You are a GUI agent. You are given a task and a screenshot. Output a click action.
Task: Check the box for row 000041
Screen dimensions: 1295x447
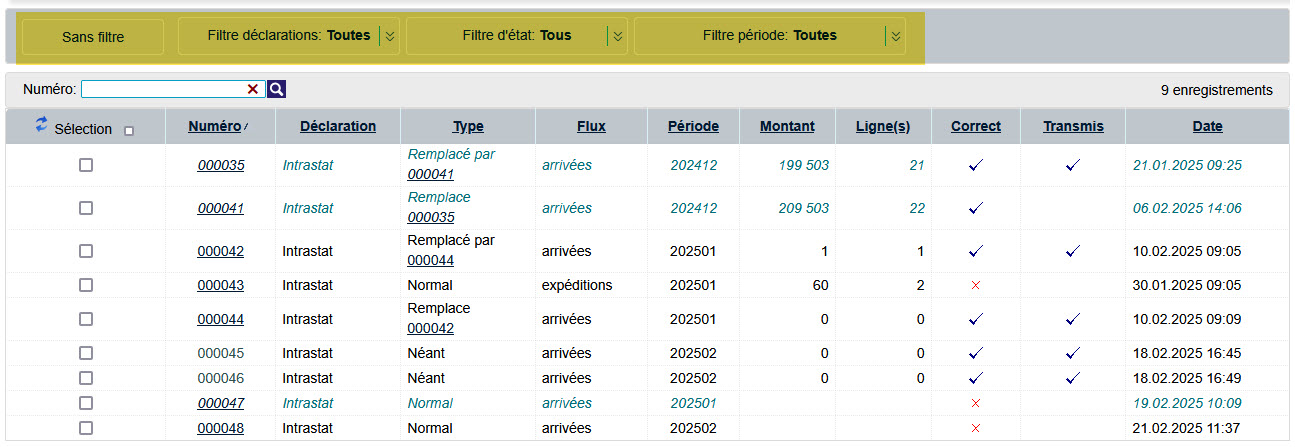point(86,208)
